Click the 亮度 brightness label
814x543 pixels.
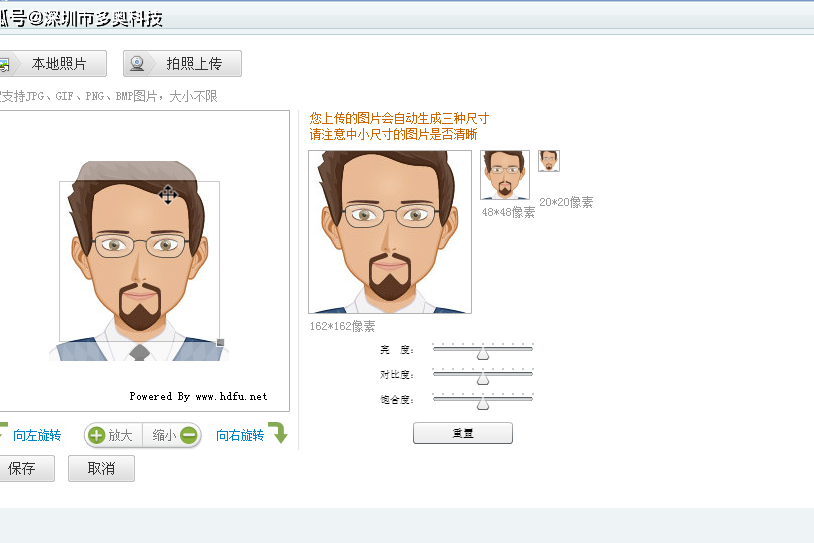tap(397, 350)
